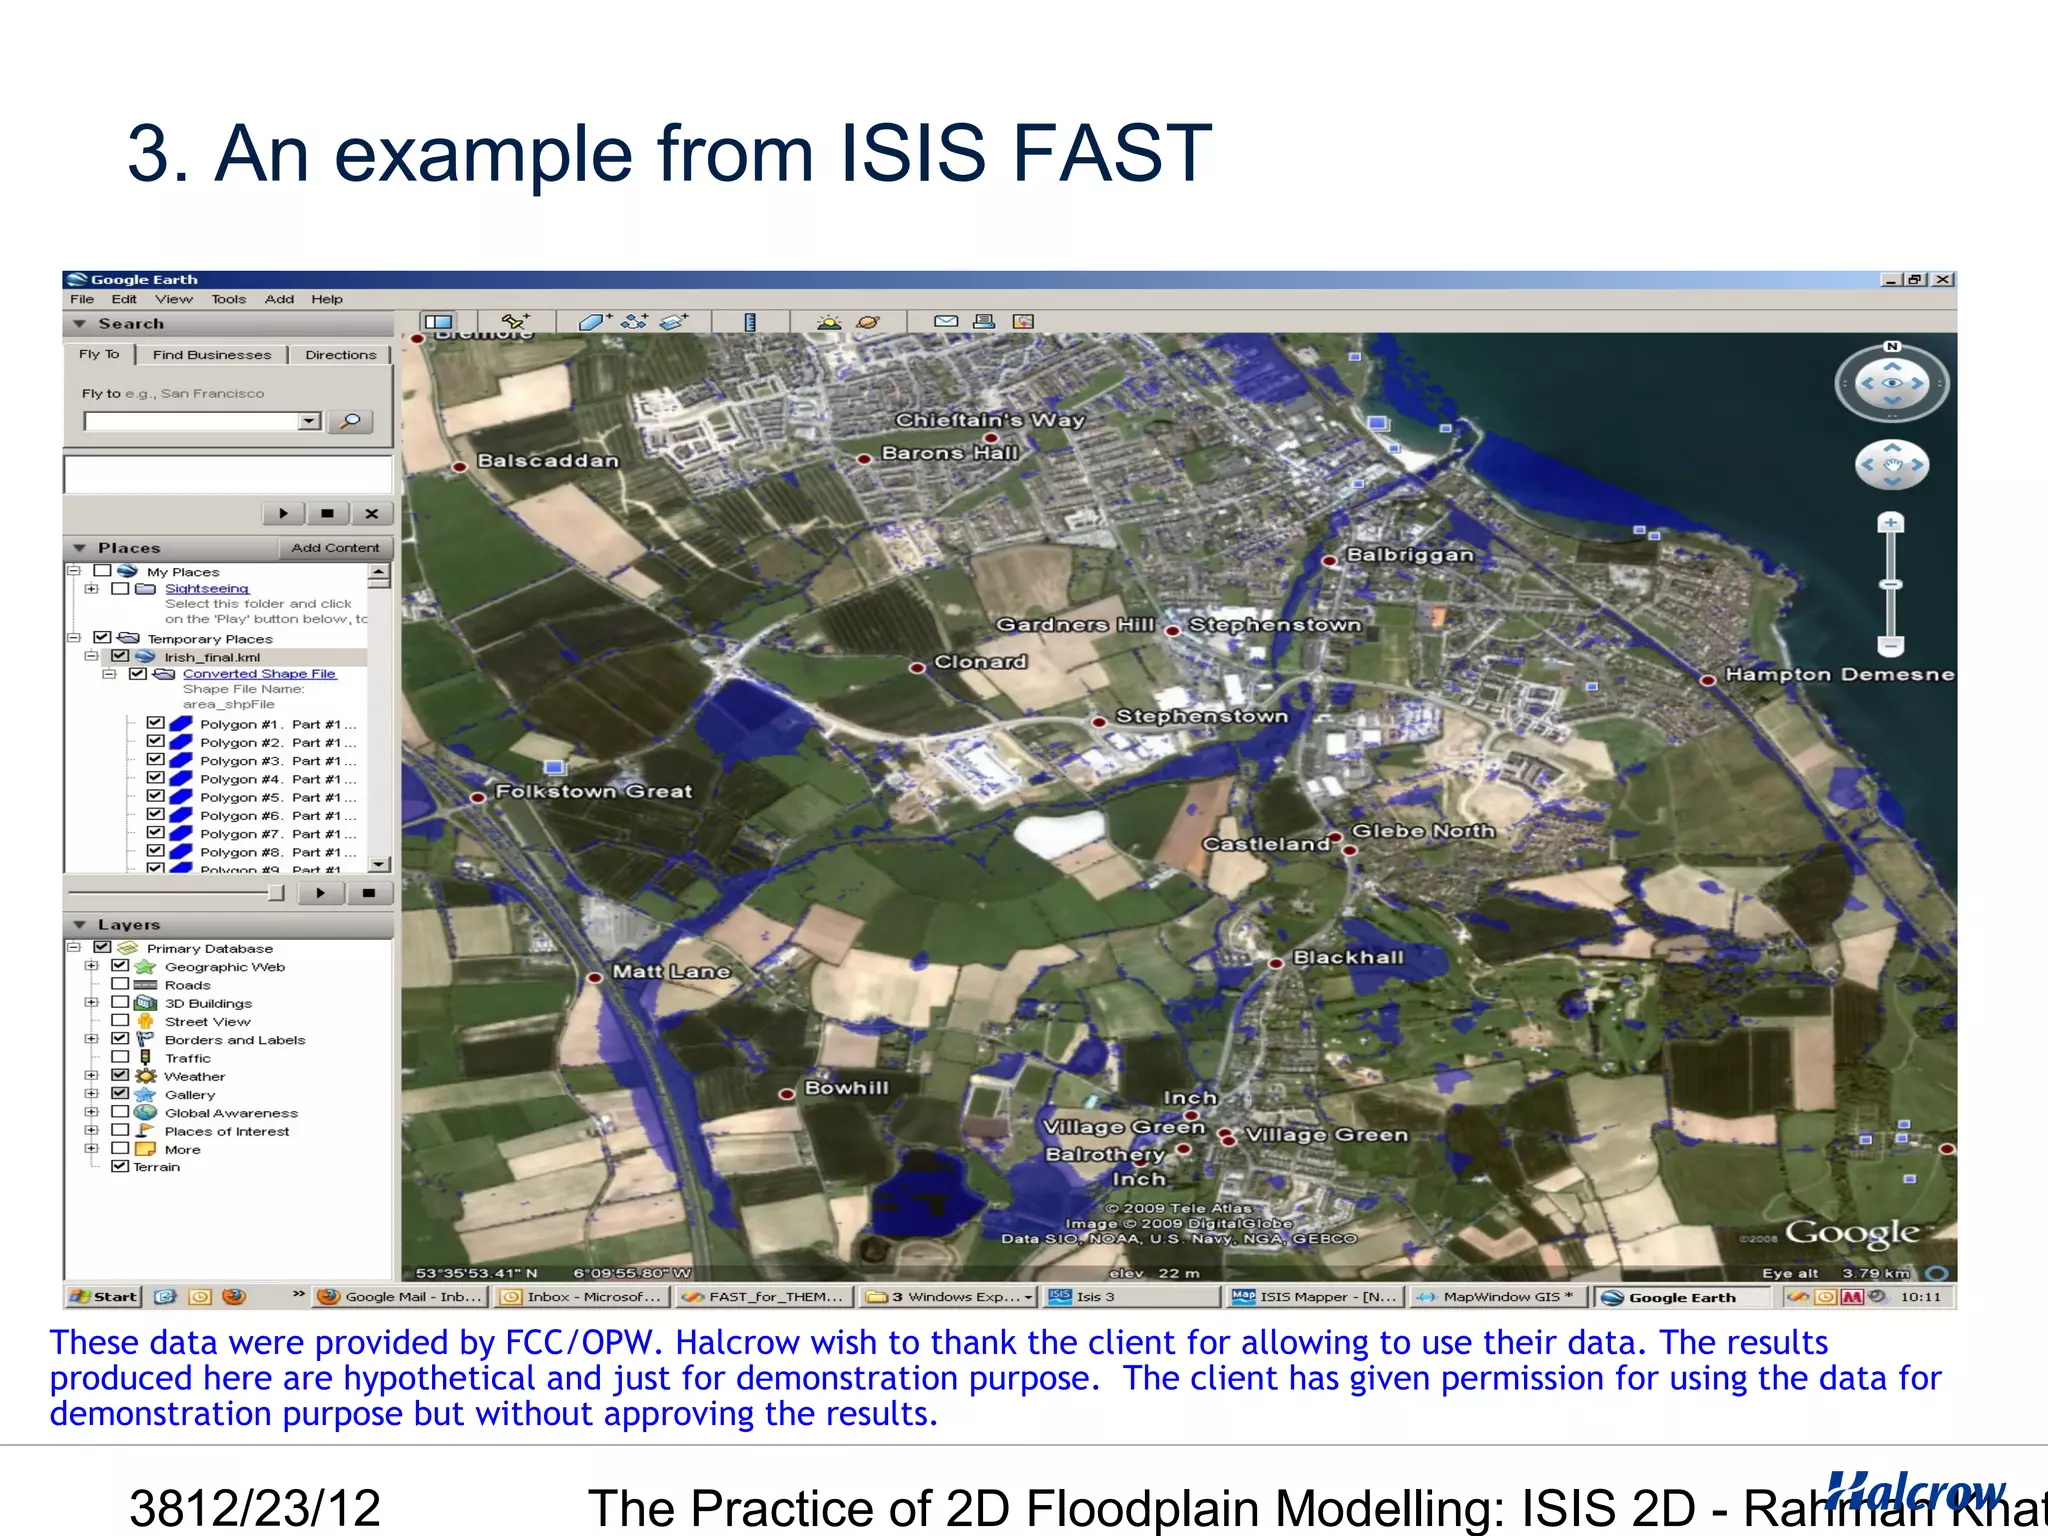This screenshot has height=1536, width=2048.
Task: Collapse the Places panel triangle
Action: [80, 548]
